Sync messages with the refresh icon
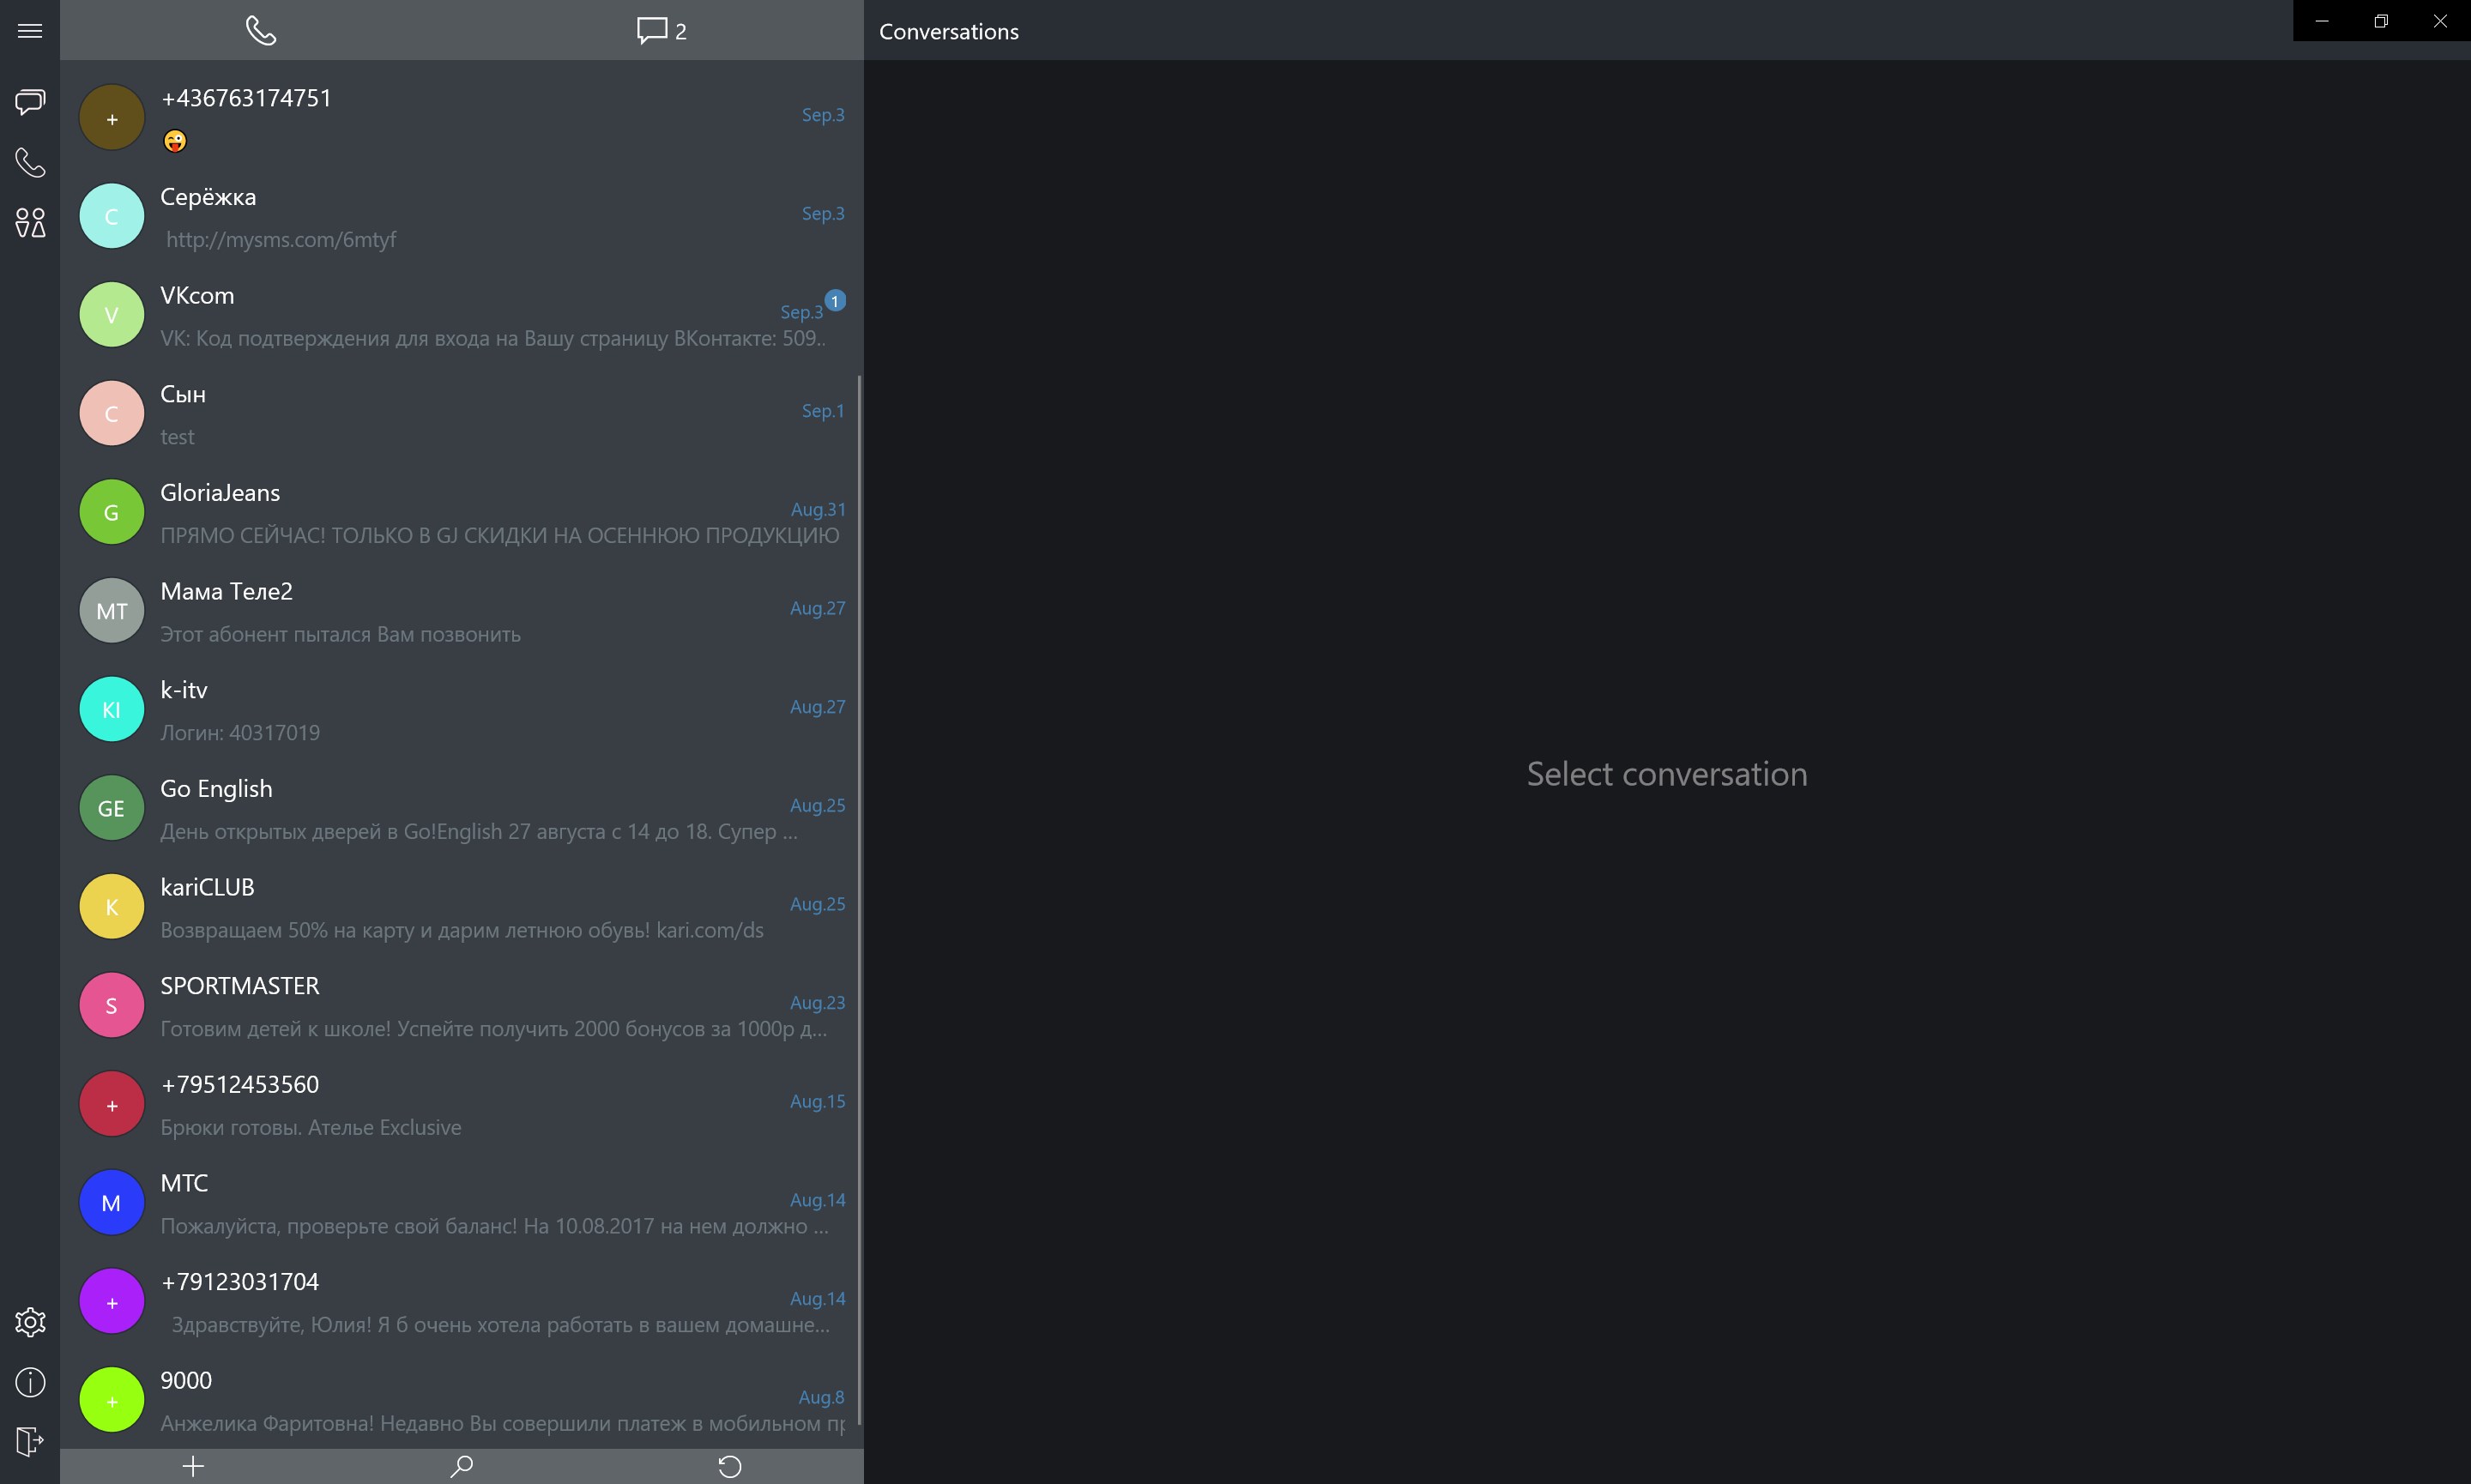The image size is (2471, 1484). [x=730, y=1466]
